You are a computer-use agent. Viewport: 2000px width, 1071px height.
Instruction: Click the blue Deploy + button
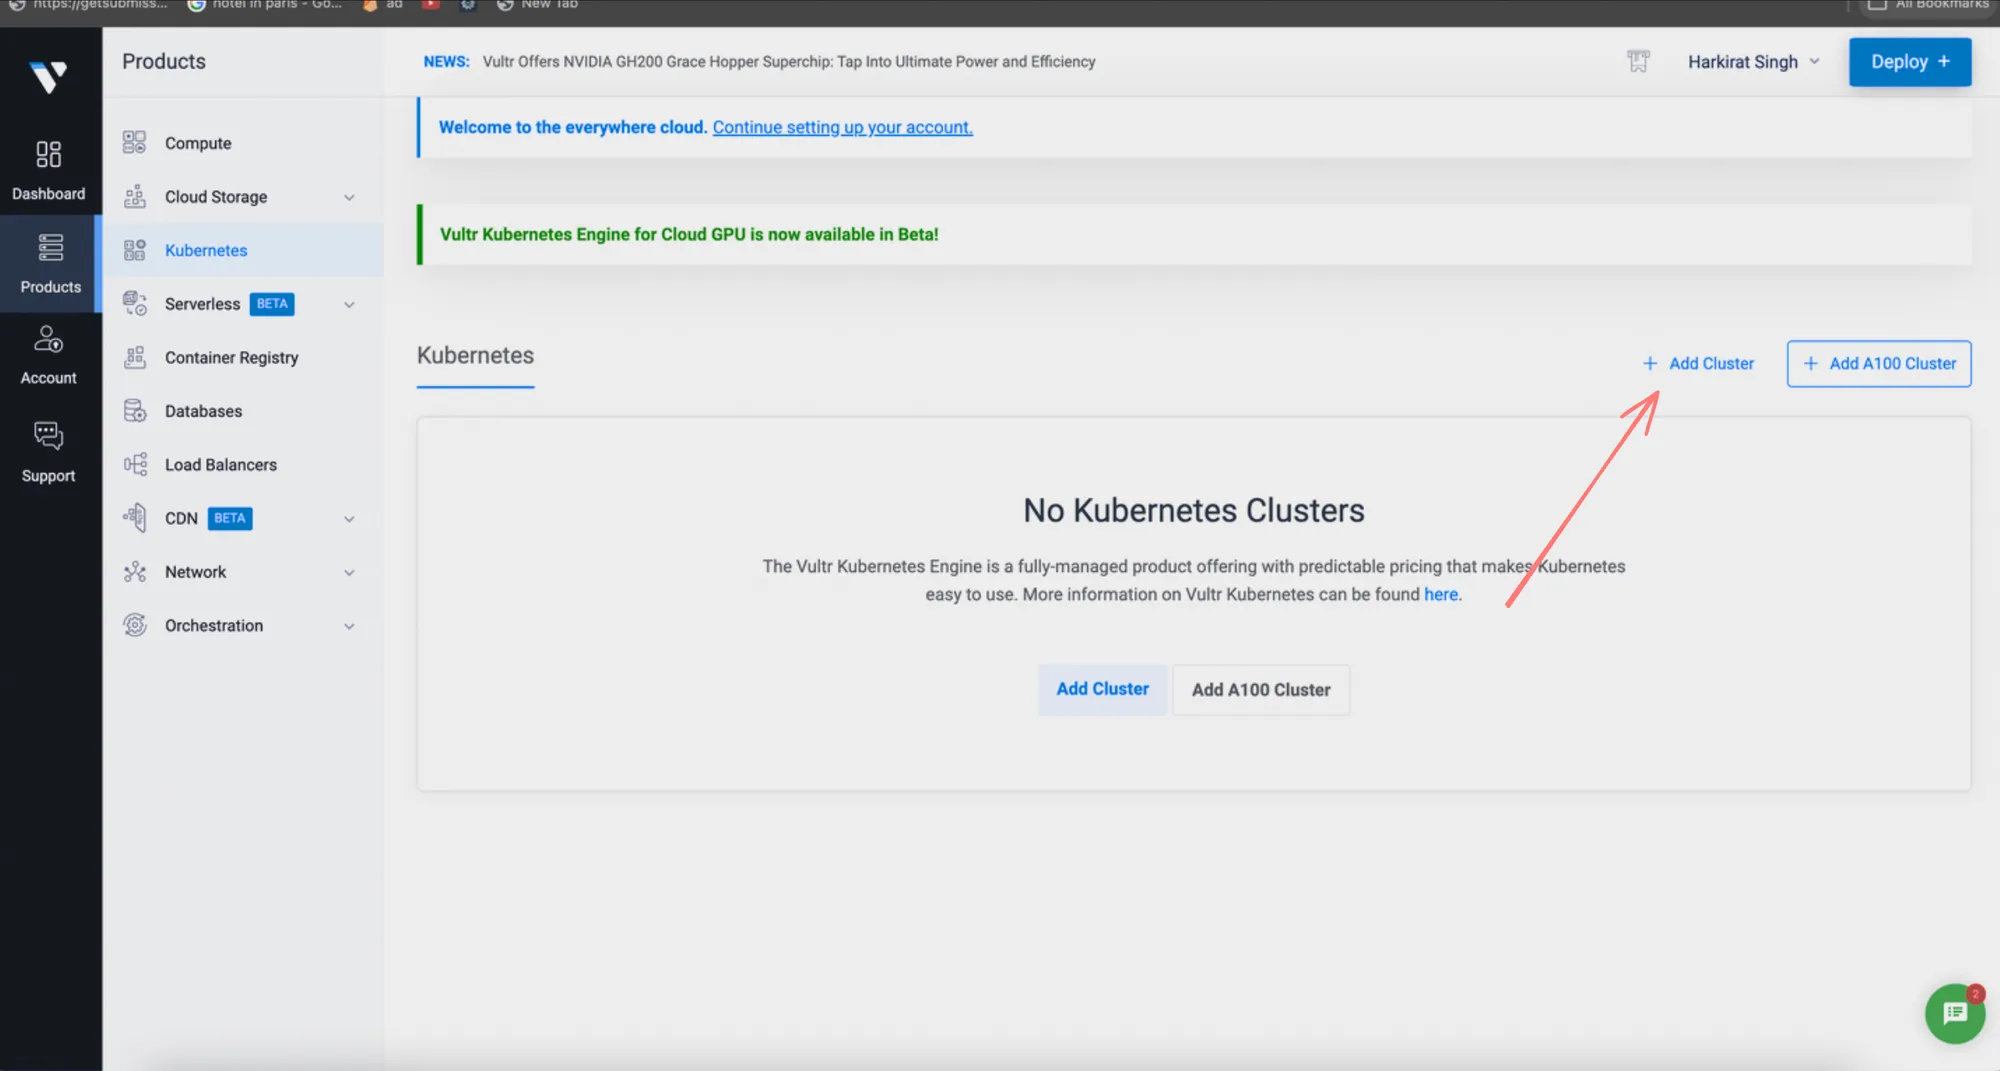click(x=1909, y=62)
